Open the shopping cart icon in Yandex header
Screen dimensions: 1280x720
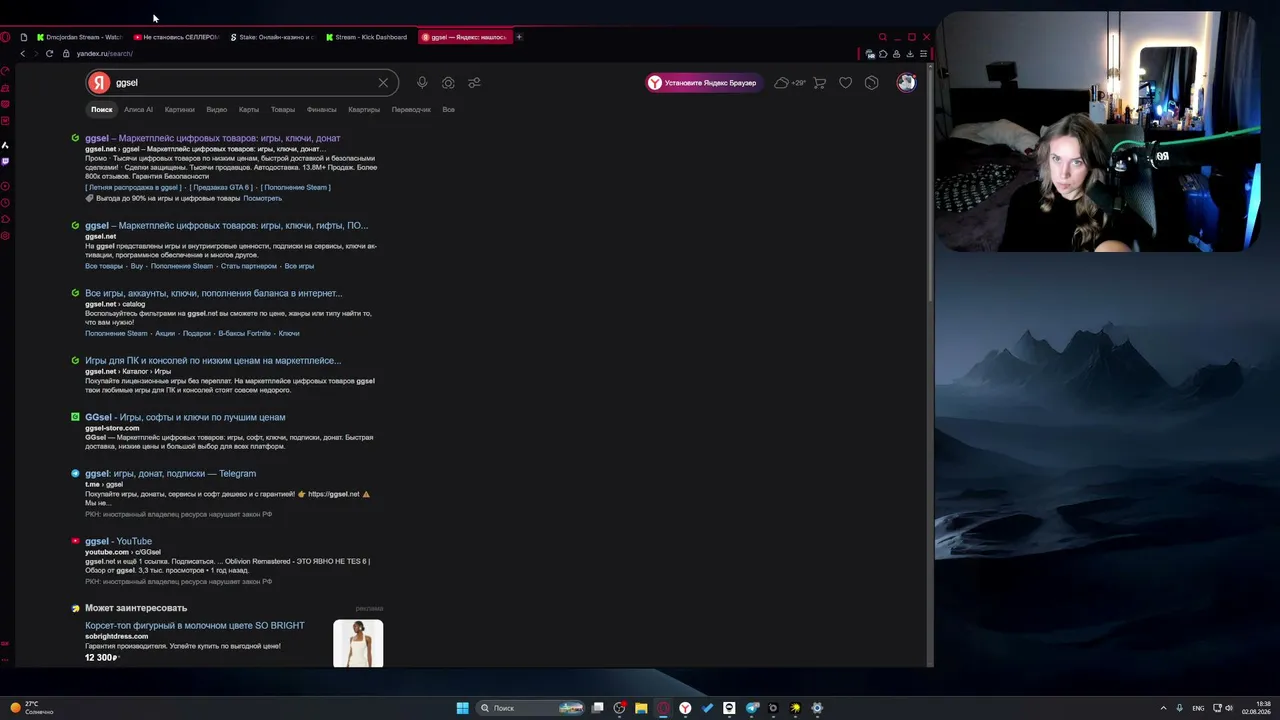pyautogui.click(x=820, y=83)
